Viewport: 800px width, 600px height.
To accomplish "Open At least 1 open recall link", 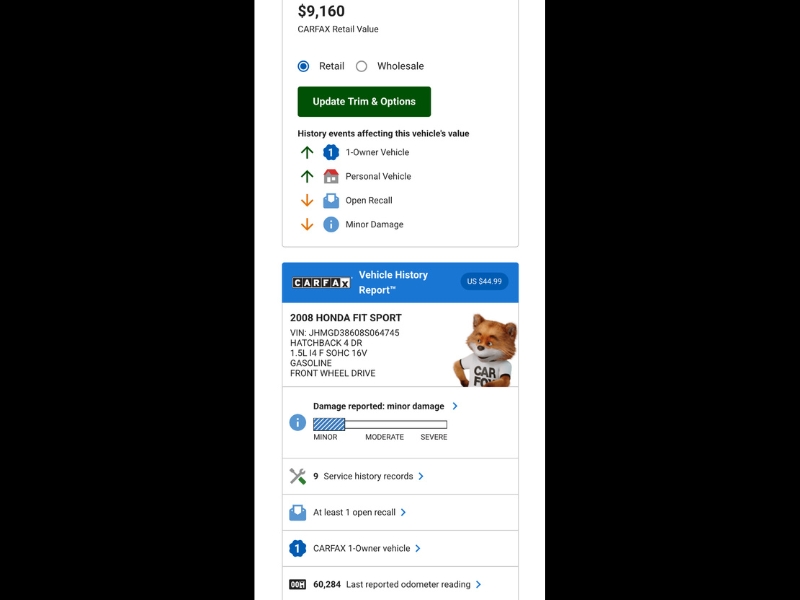I will click(354, 512).
